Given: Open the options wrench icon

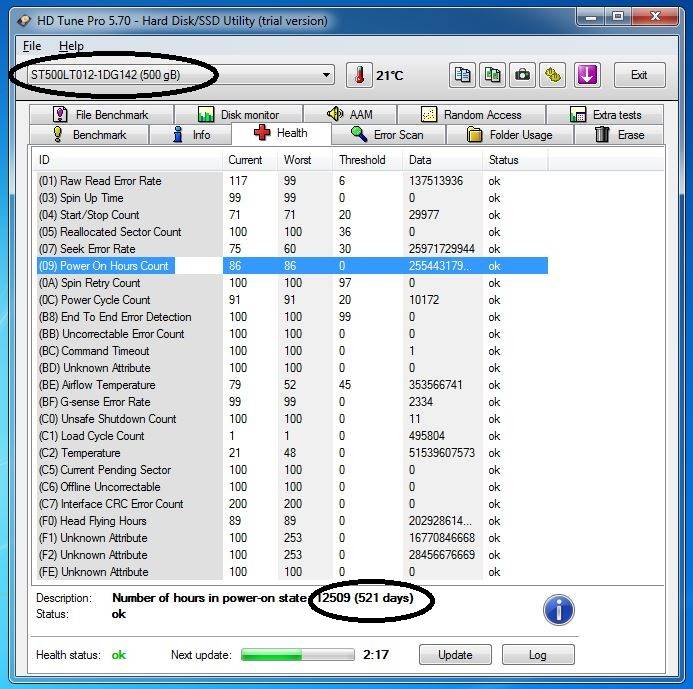Looking at the screenshot, I should [x=552, y=75].
